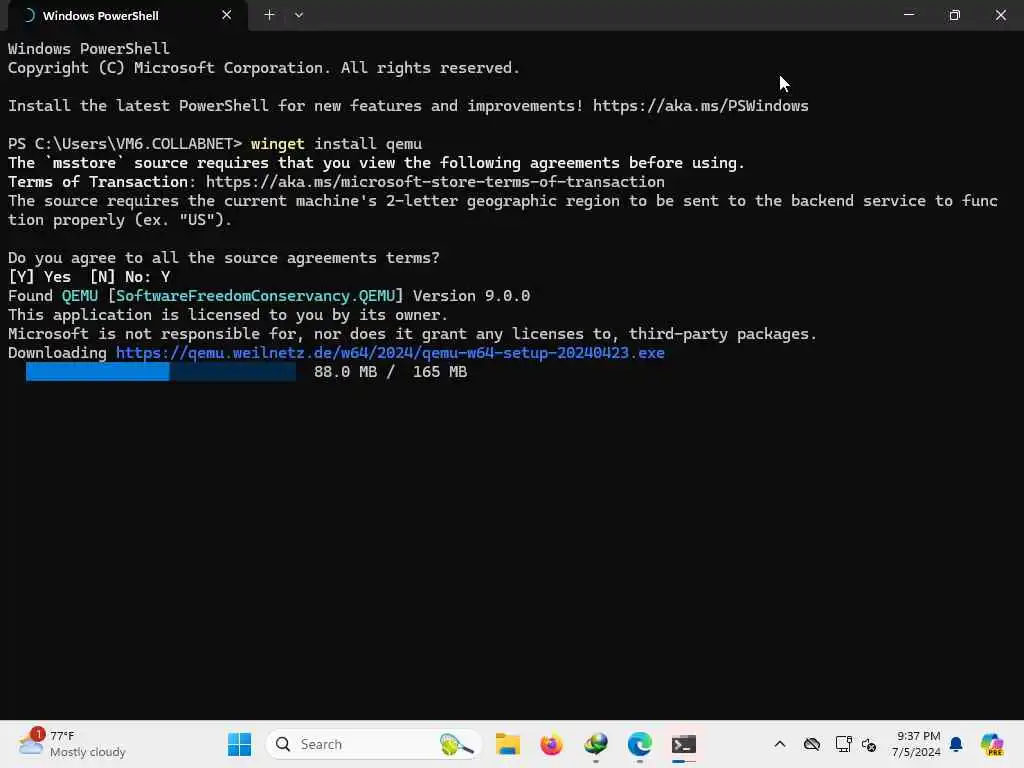Show hidden system tray icons
The width and height of the screenshot is (1024, 768).
(x=780, y=744)
